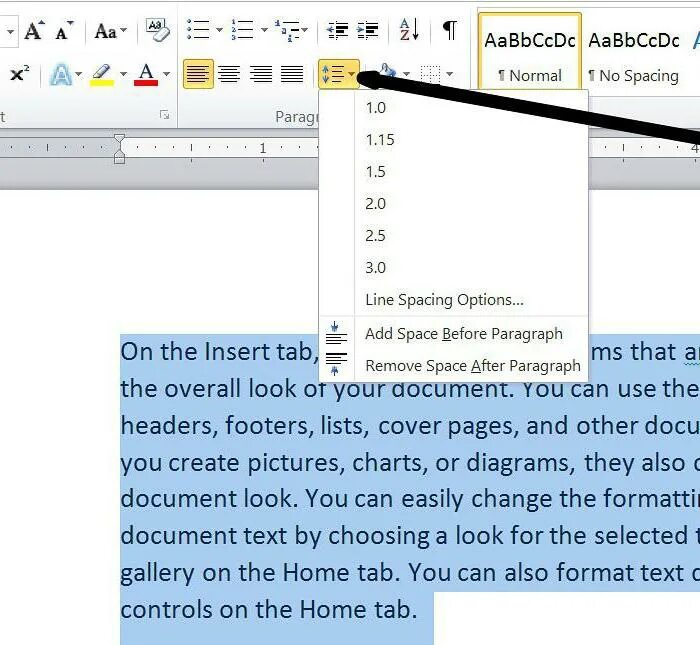Image resolution: width=700 pixels, height=645 pixels.
Task: Apply red font color
Action: [146, 75]
